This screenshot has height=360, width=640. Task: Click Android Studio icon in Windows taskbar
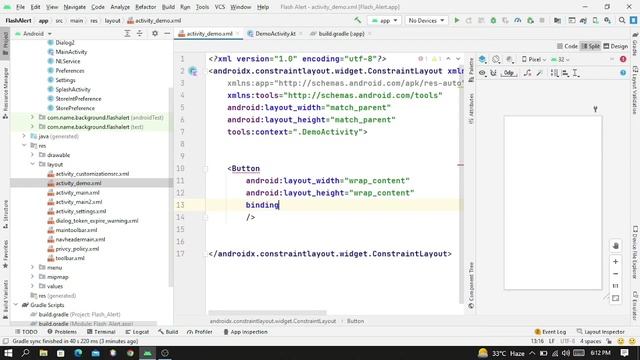[x=147, y=353]
